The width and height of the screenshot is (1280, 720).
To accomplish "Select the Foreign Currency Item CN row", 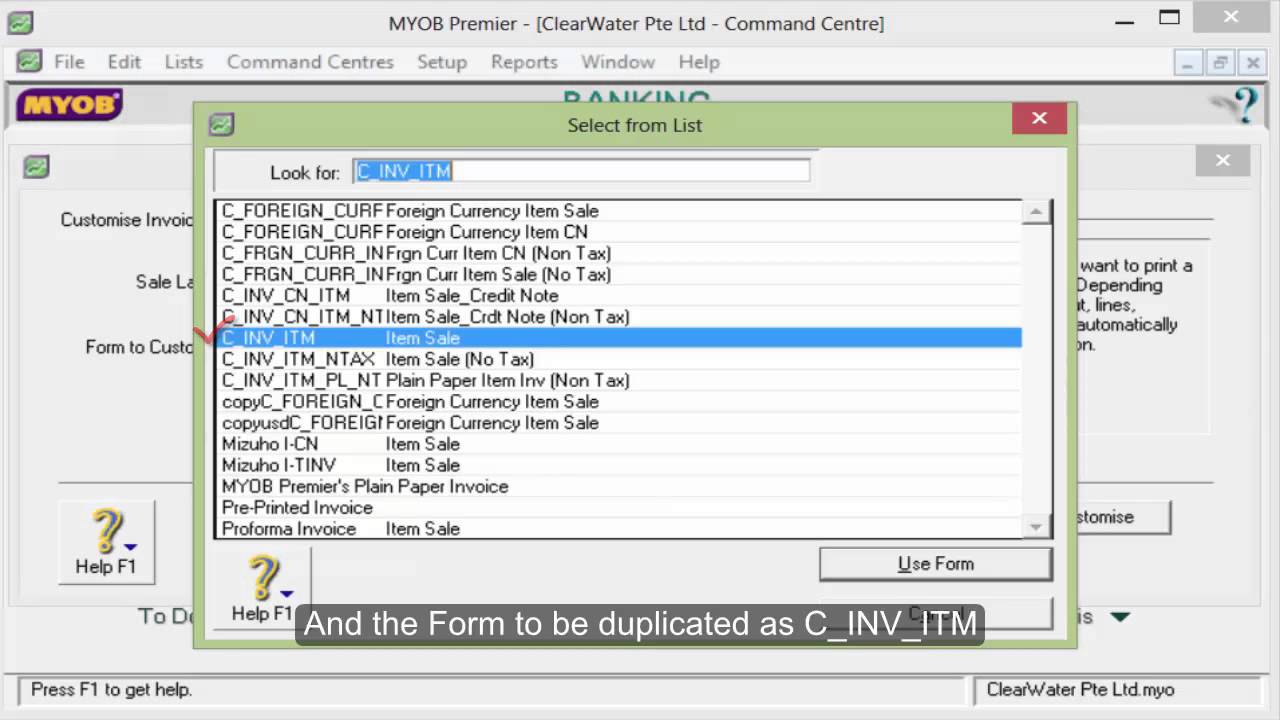I will [x=619, y=232].
